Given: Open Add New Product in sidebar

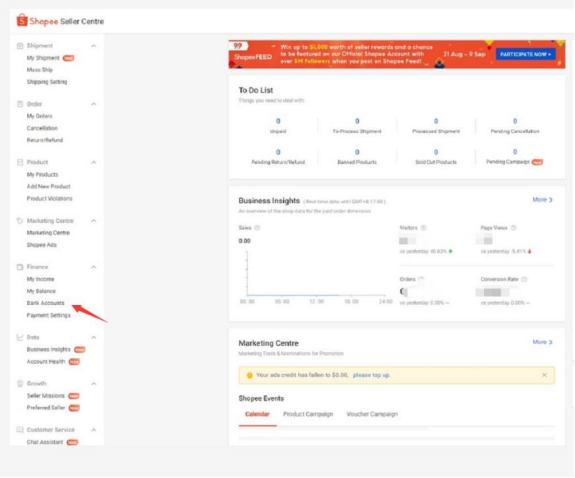Looking at the screenshot, I should 48,186.
